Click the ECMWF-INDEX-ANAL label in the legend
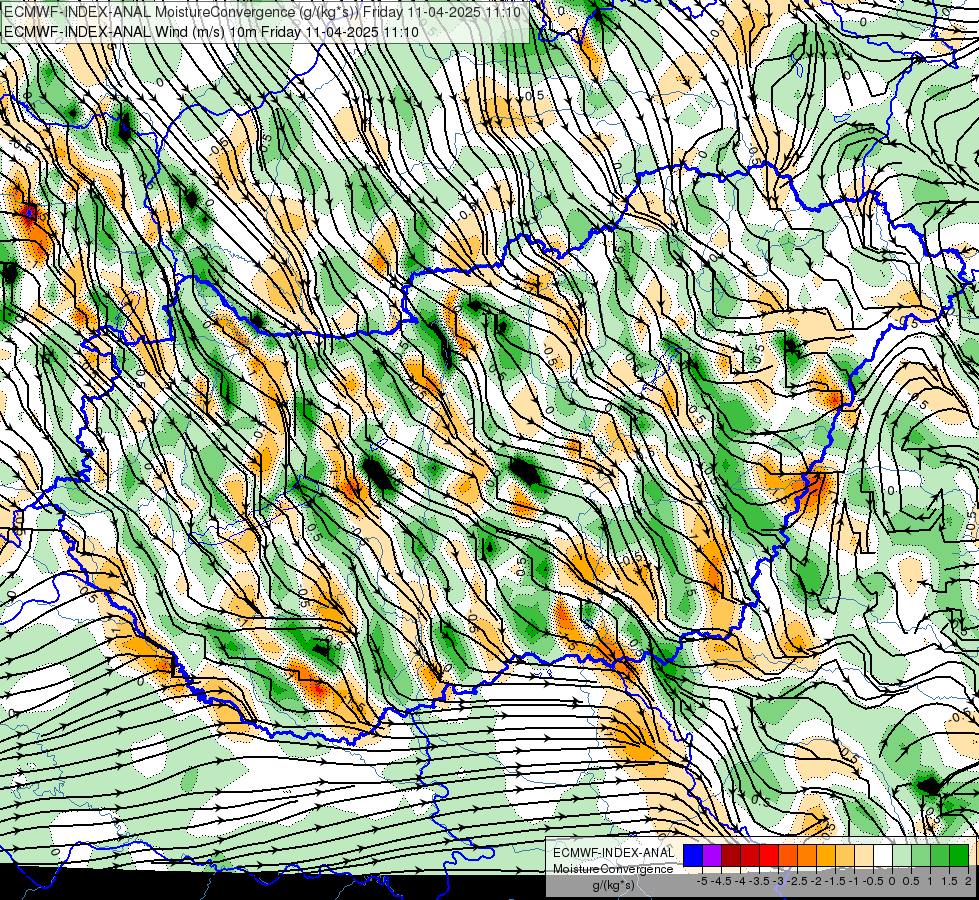Image resolution: width=979 pixels, height=900 pixels. tap(613, 853)
